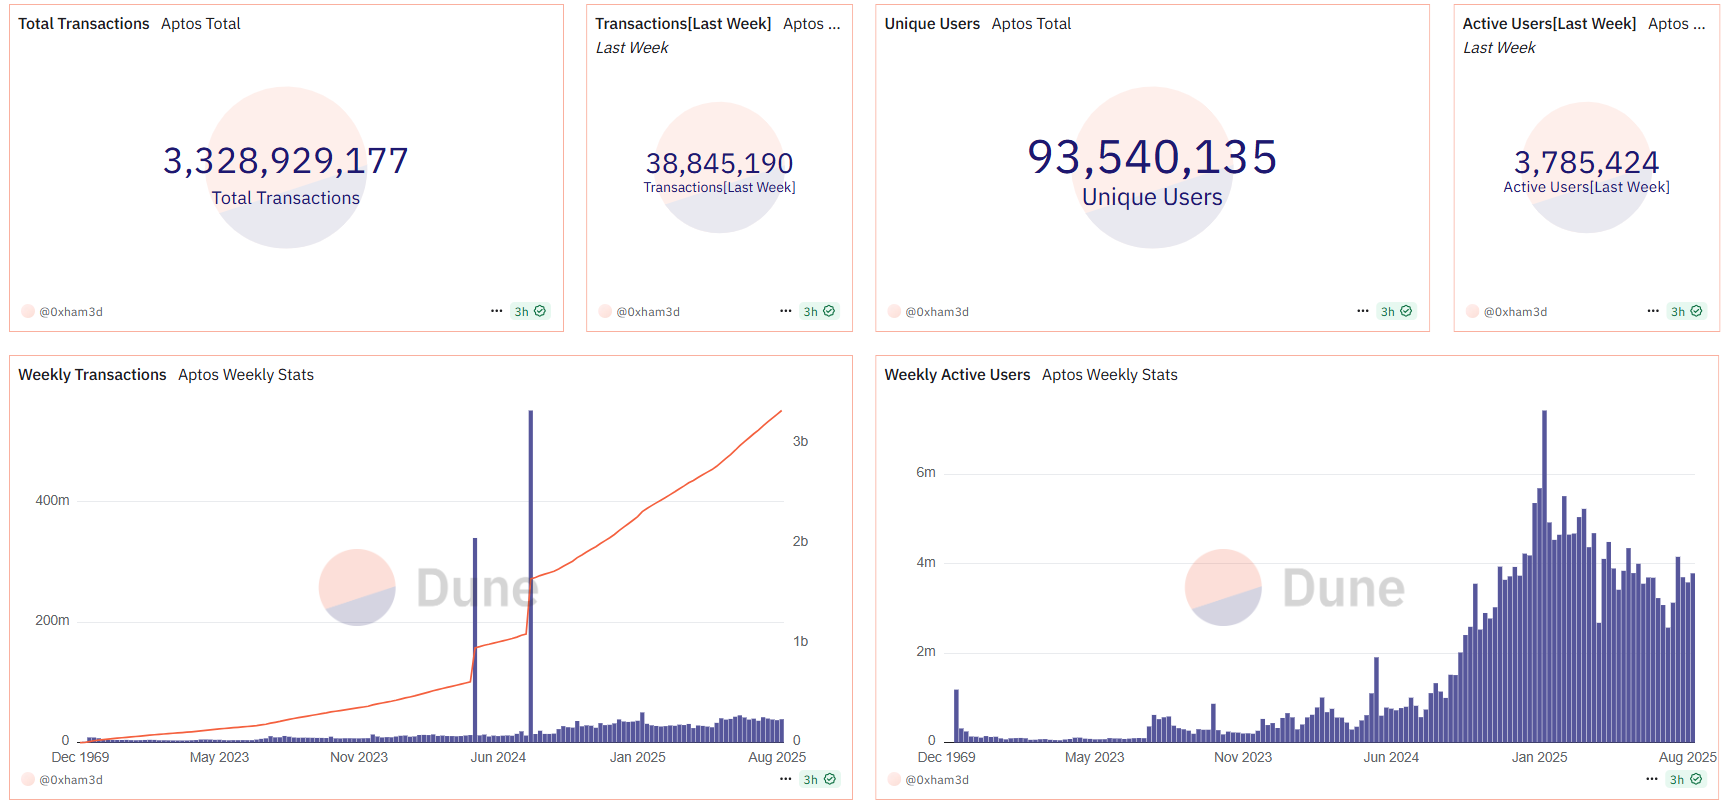Open three-dot menu on Weekly Transactions chart

785,779
